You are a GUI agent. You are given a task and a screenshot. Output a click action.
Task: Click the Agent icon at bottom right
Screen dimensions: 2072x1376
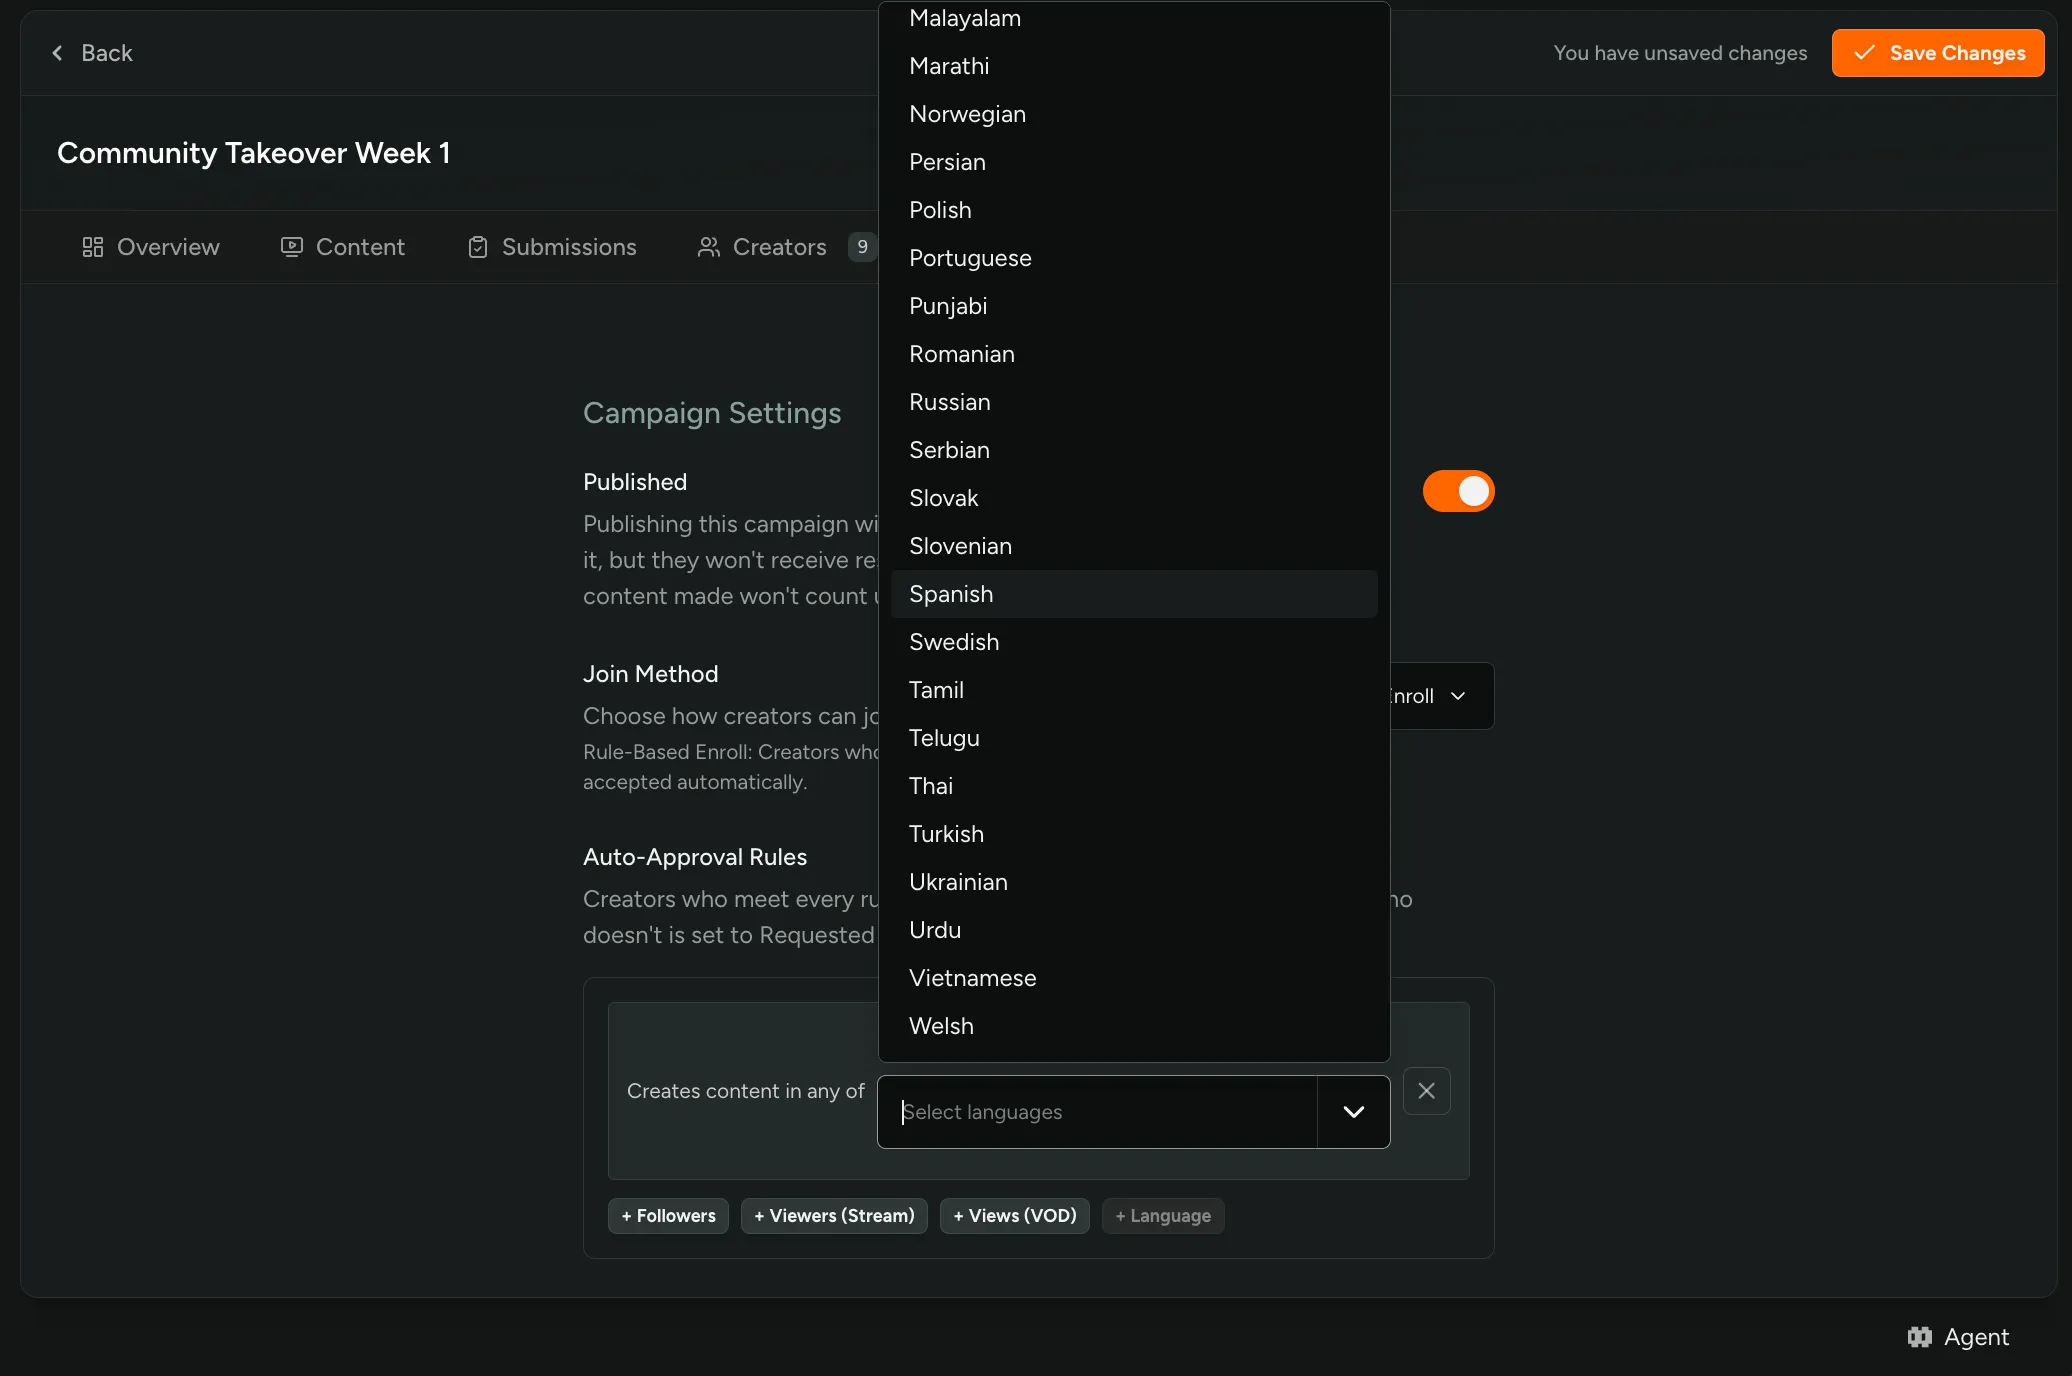pyautogui.click(x=1920, y=1337)
